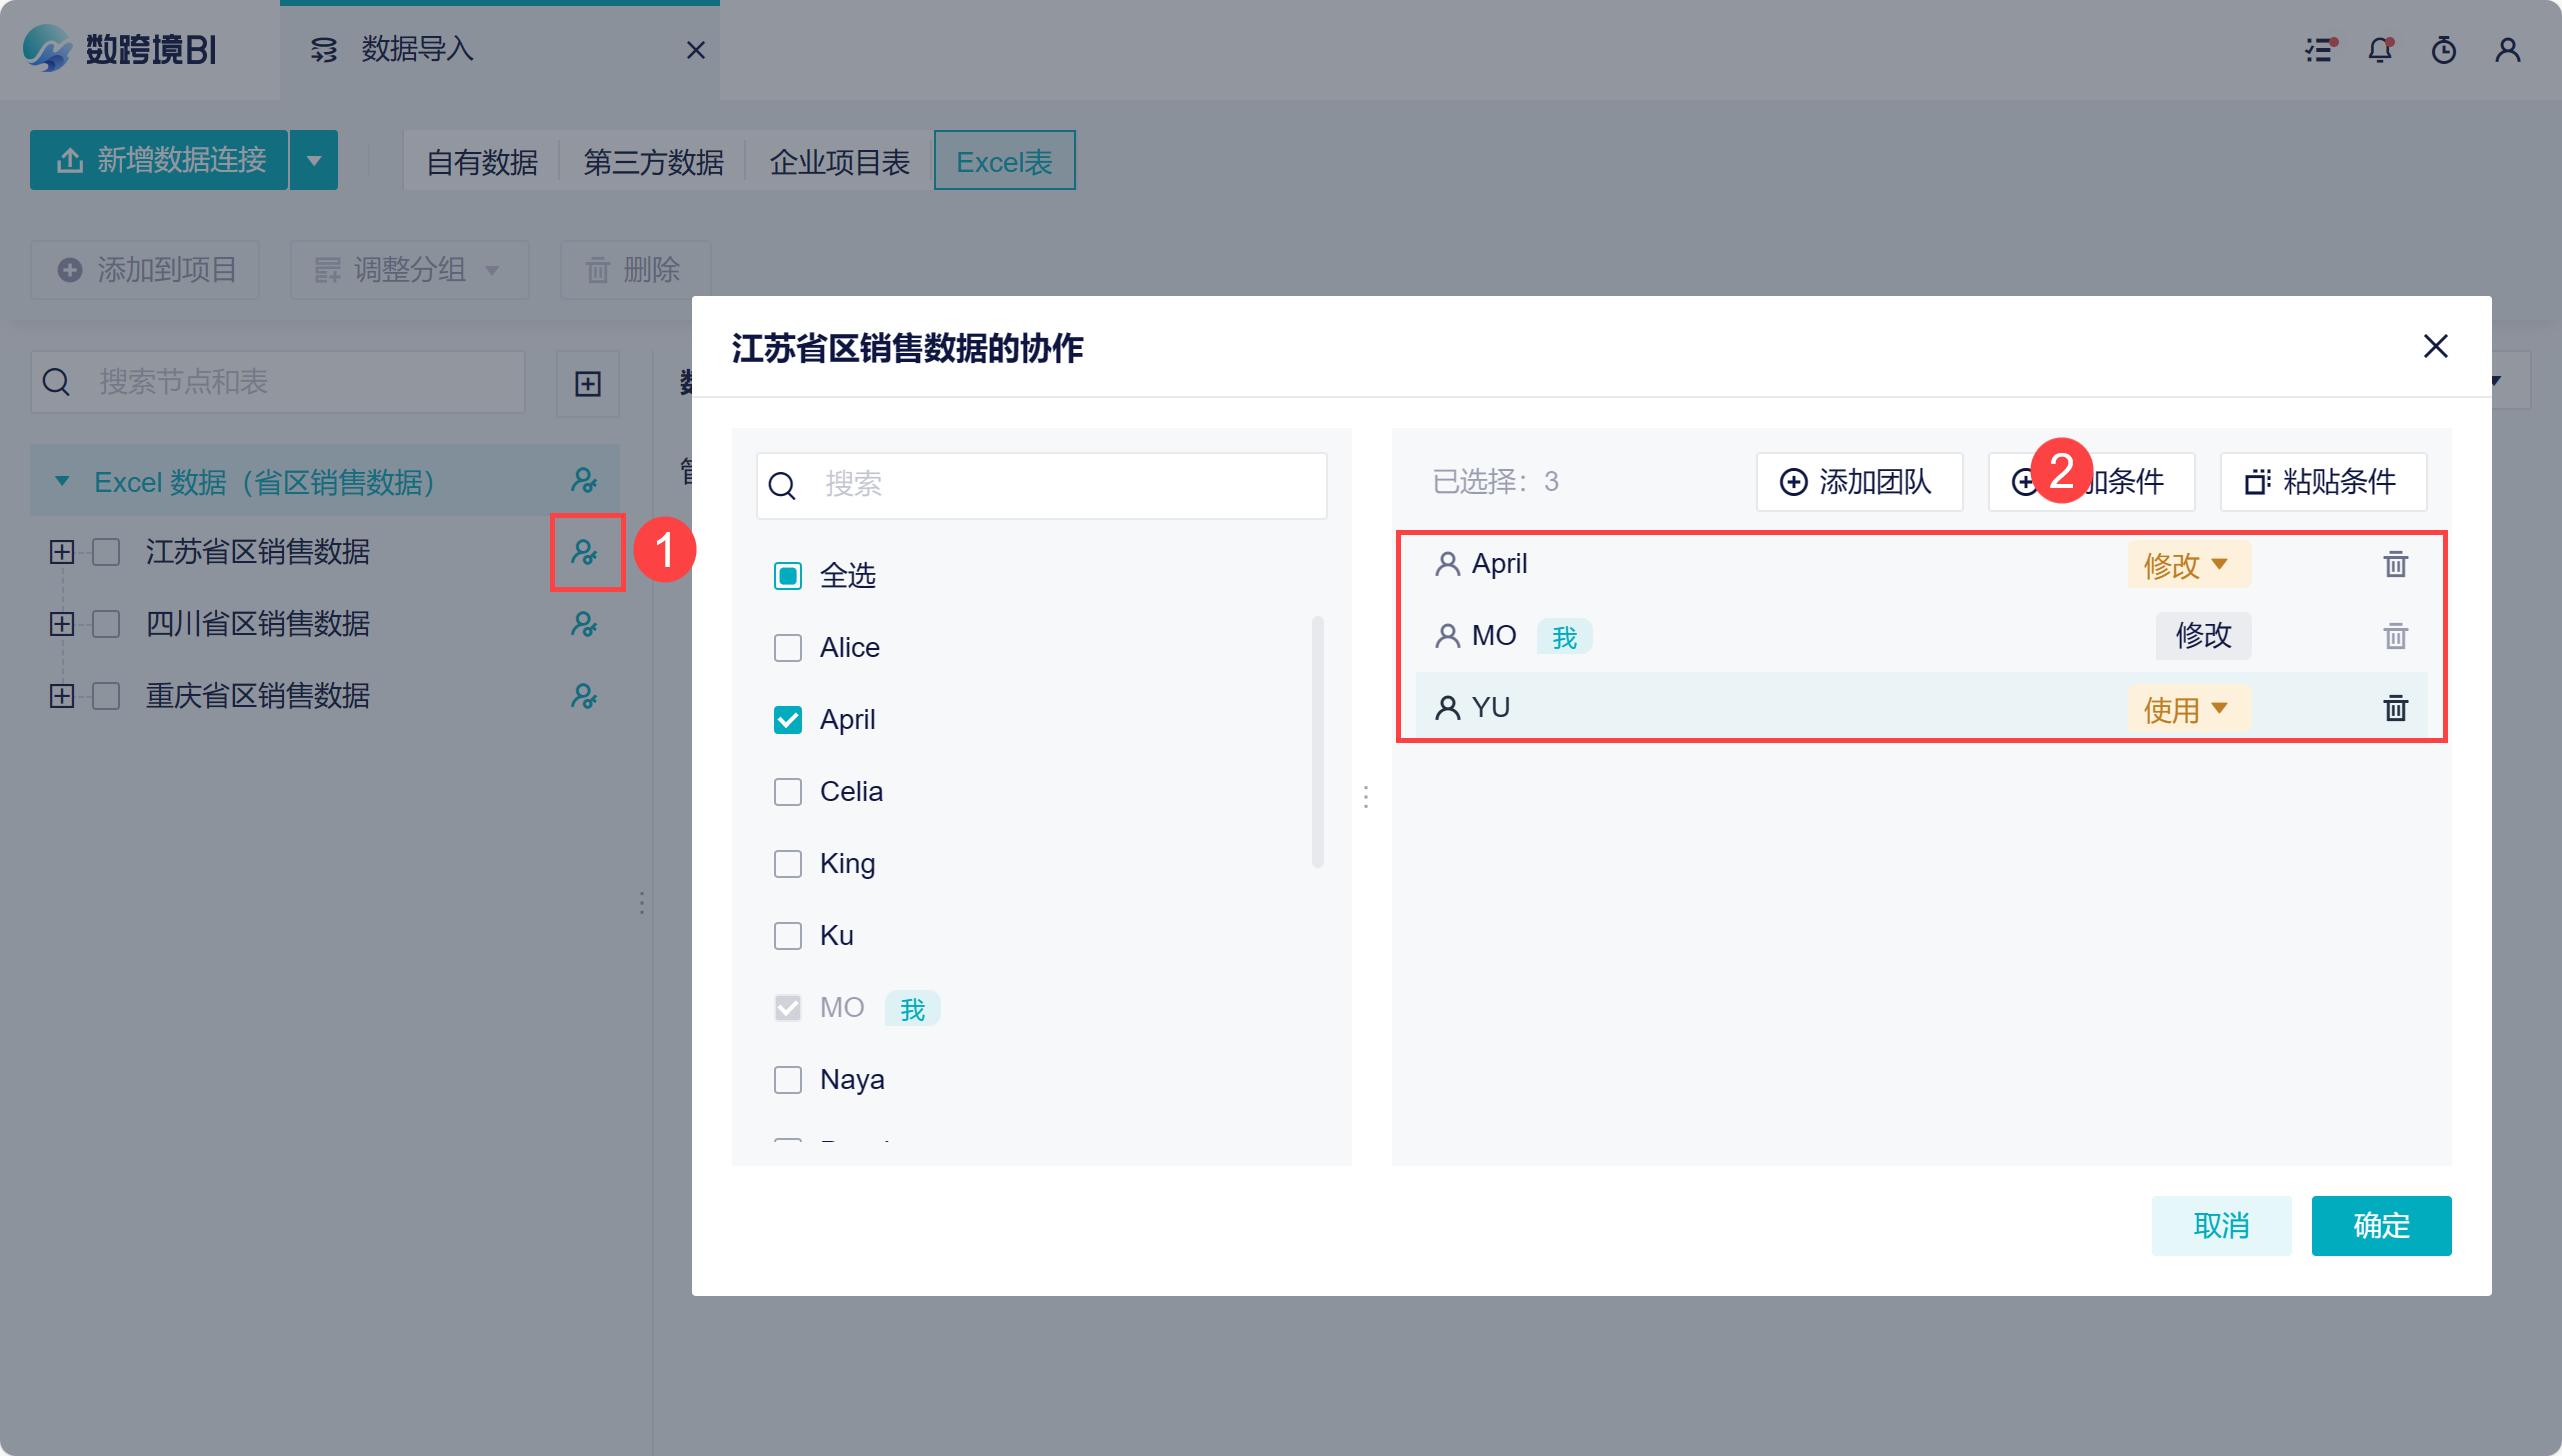
Task: Open collaboration icon for 重庆省区销售数据
Action: point(584,696)
